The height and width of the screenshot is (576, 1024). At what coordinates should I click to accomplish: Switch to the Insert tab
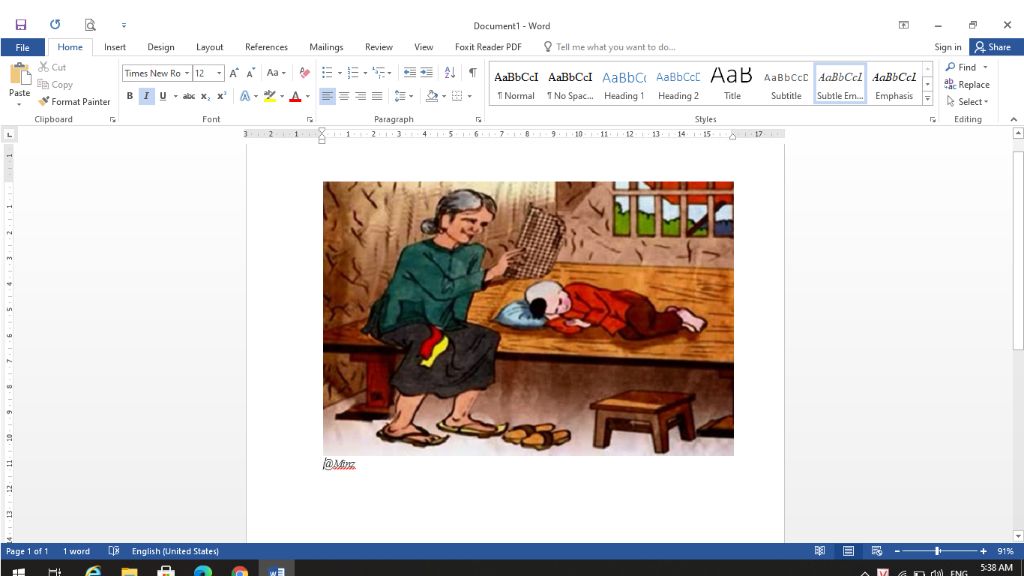[115, 47]
